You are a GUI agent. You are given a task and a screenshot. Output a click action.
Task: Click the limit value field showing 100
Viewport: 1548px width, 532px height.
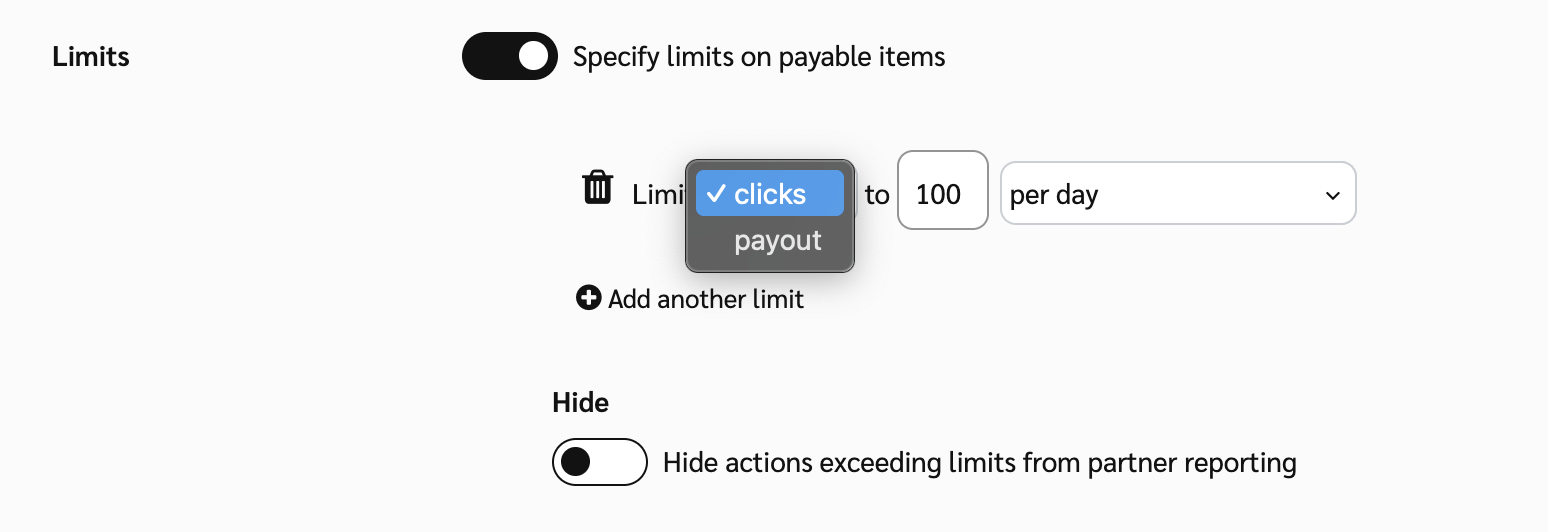942,194
